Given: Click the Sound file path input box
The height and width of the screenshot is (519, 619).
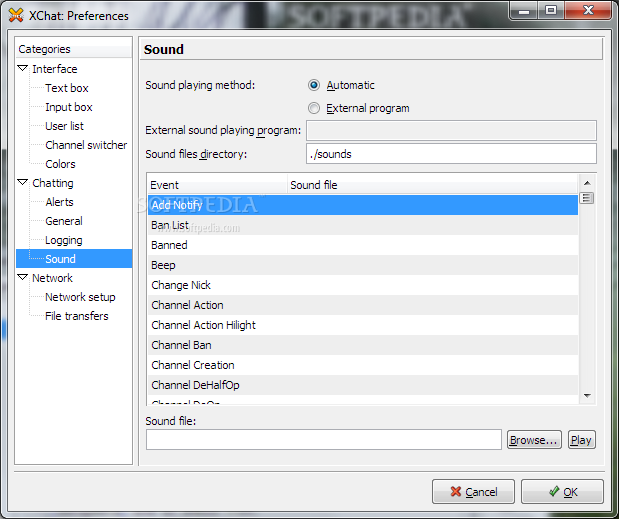Looking at the screenshot, I should [x=324, y=440].
